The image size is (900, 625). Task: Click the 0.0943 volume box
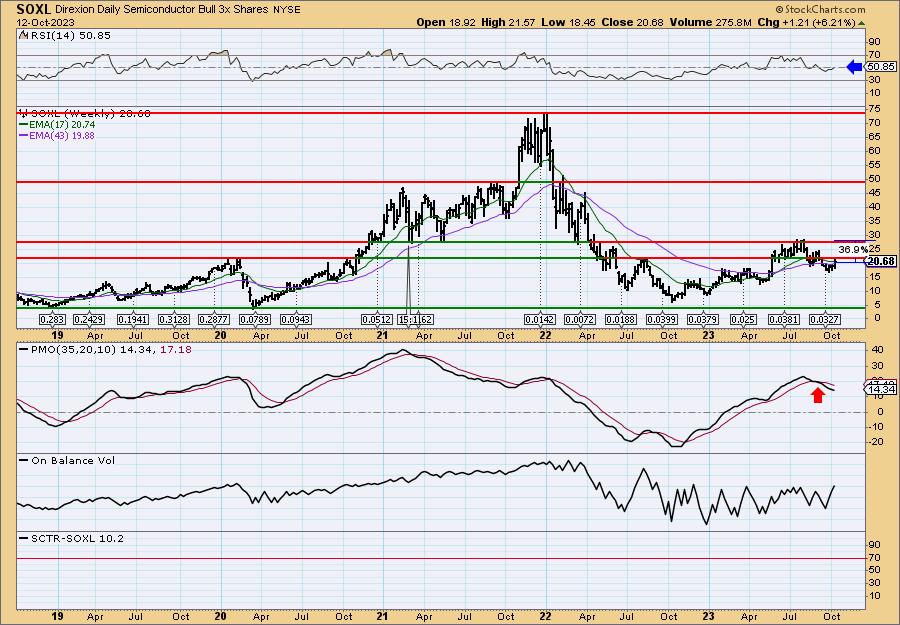[x=296, y=320]
